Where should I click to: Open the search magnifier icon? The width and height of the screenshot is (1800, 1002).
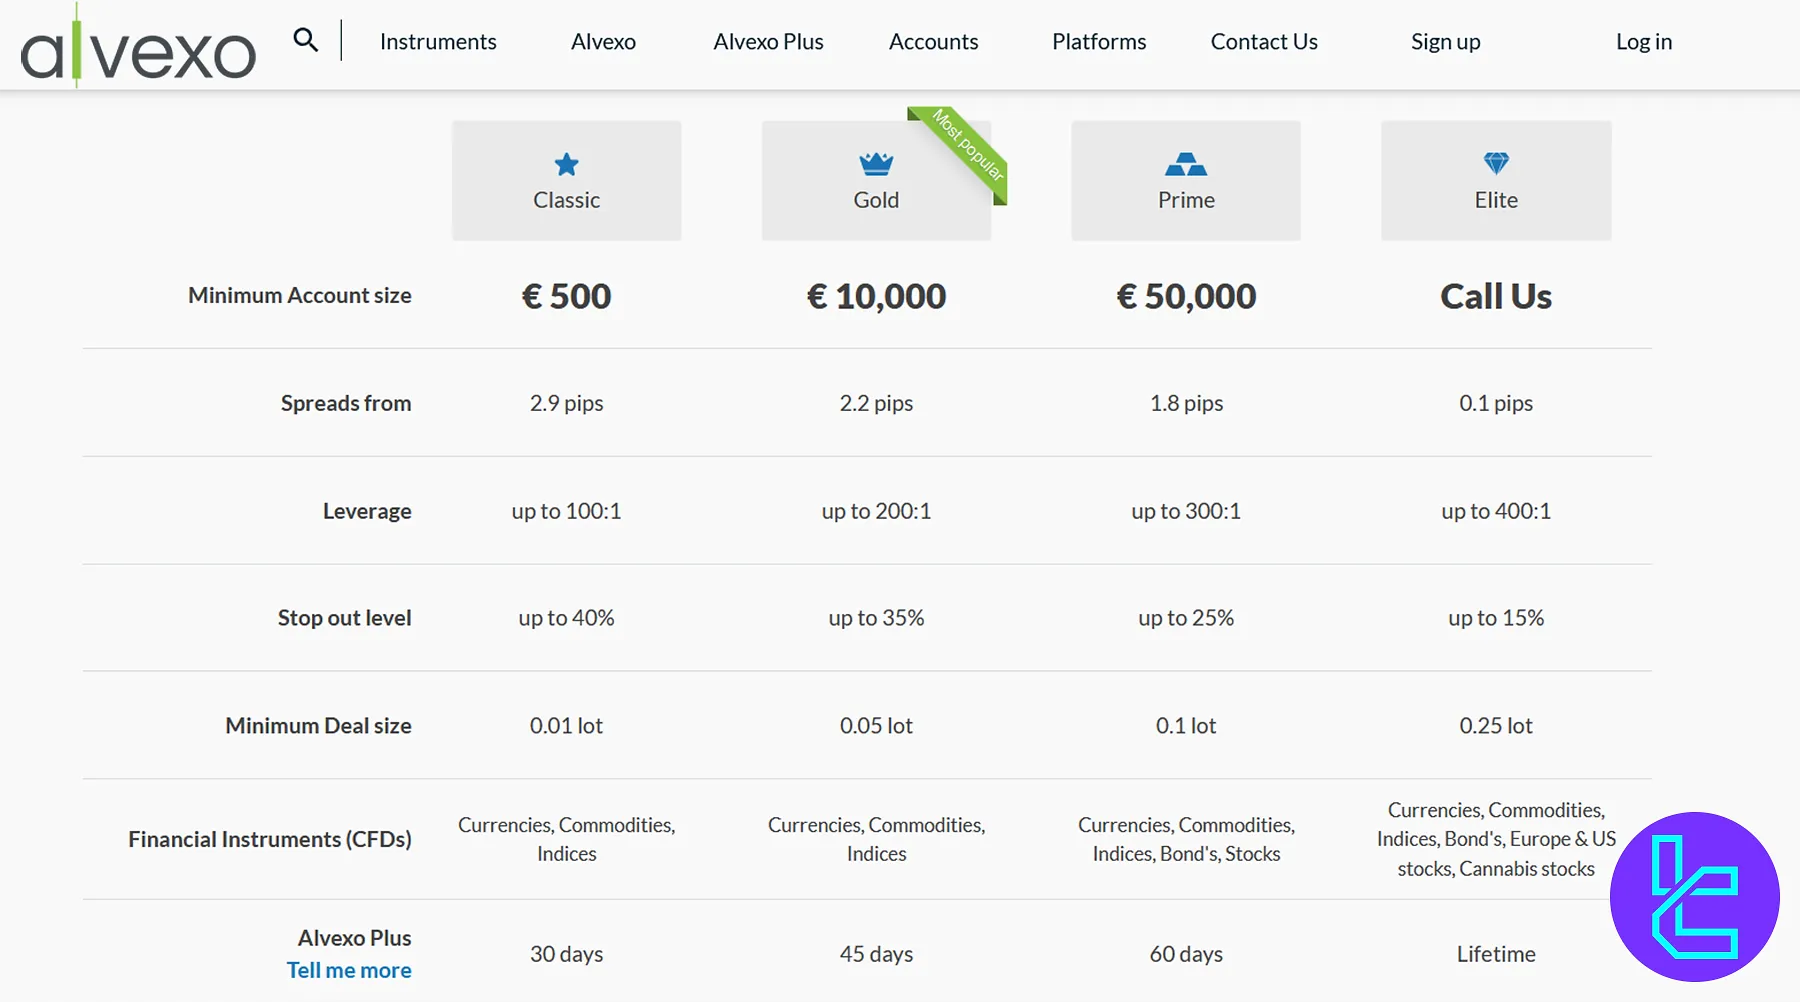(306, 40)
